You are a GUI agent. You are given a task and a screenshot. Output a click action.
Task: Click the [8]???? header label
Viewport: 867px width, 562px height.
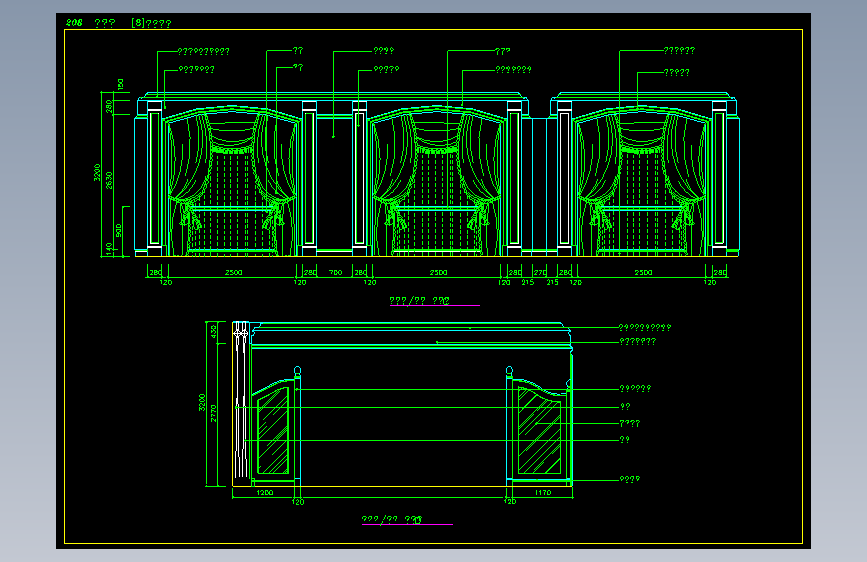(x=152, y=23)
